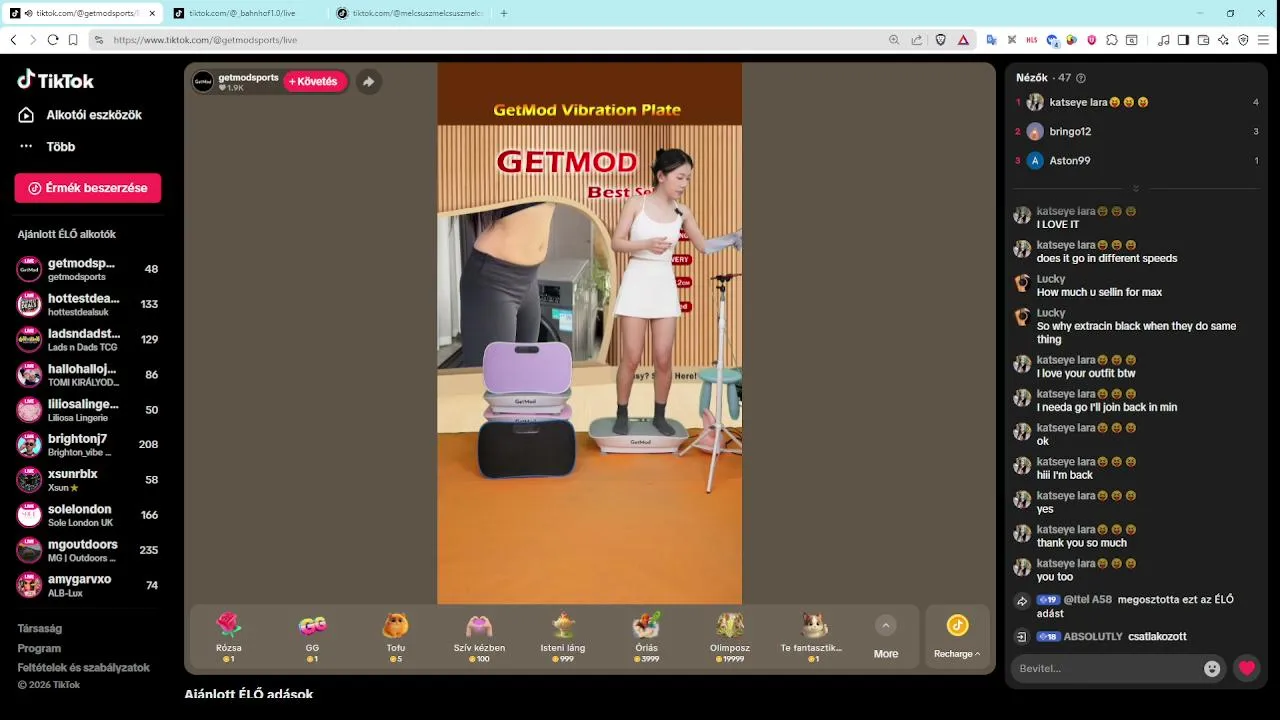Open Feltételek és szabályzatok footer link
Screen dimensions: 1280x720
(83, 667)
